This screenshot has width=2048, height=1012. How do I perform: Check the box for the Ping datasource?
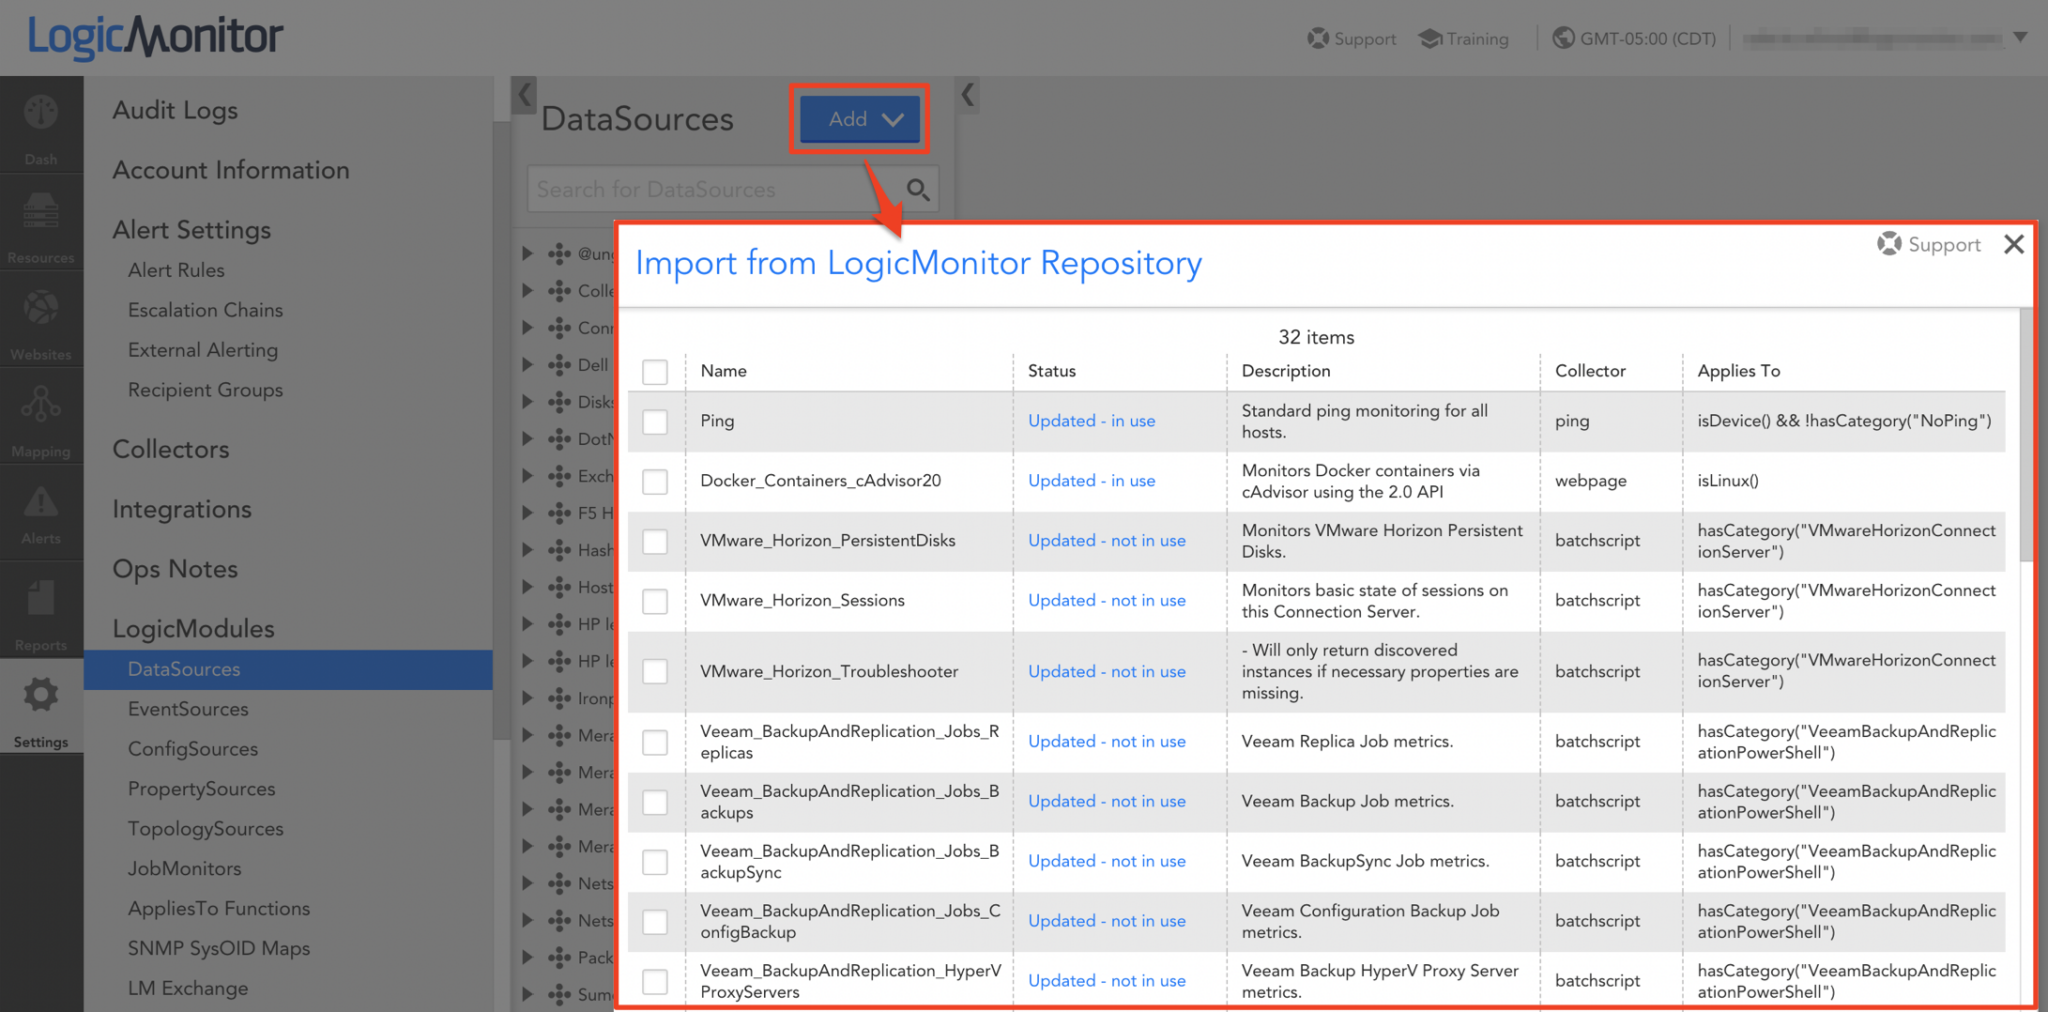pyautogui.click(x=655, y=422)
